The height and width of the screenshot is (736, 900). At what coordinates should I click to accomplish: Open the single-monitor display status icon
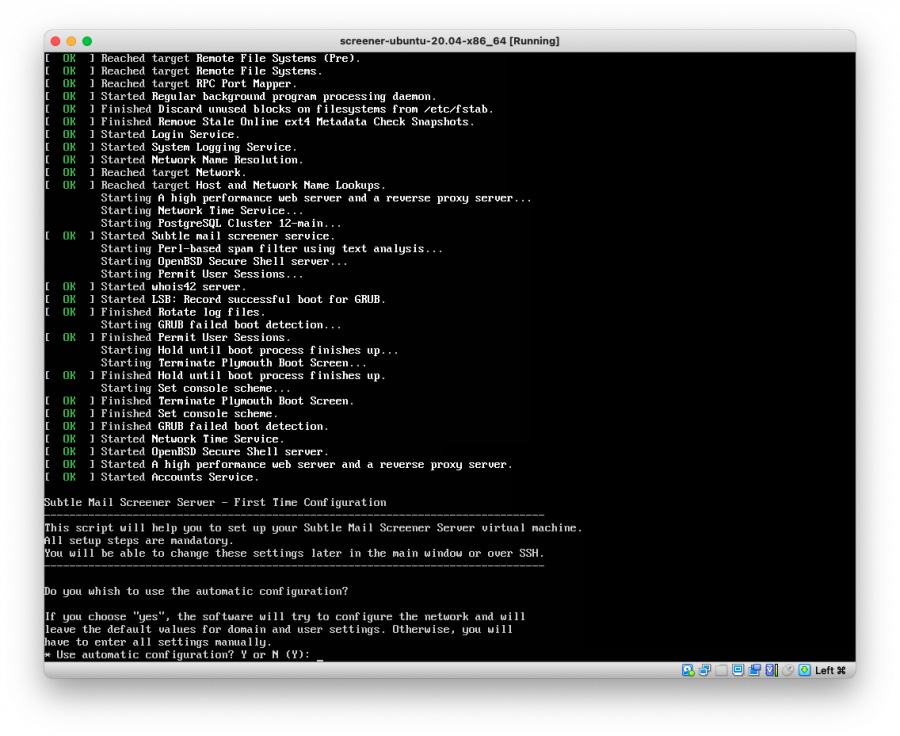(738, 670)
